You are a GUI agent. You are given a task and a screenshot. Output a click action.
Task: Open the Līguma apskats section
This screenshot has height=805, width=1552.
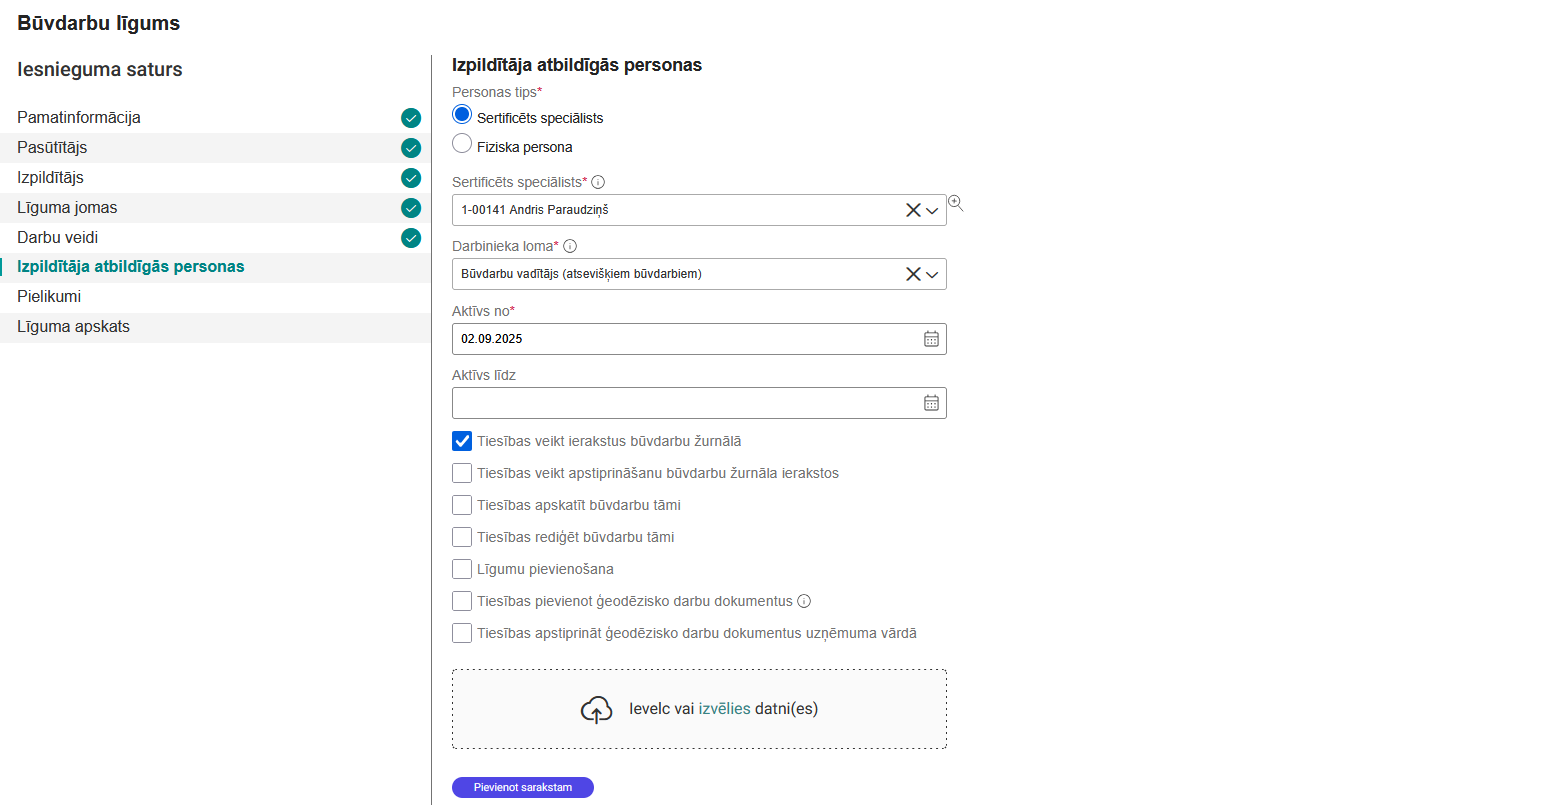point(73,327)
